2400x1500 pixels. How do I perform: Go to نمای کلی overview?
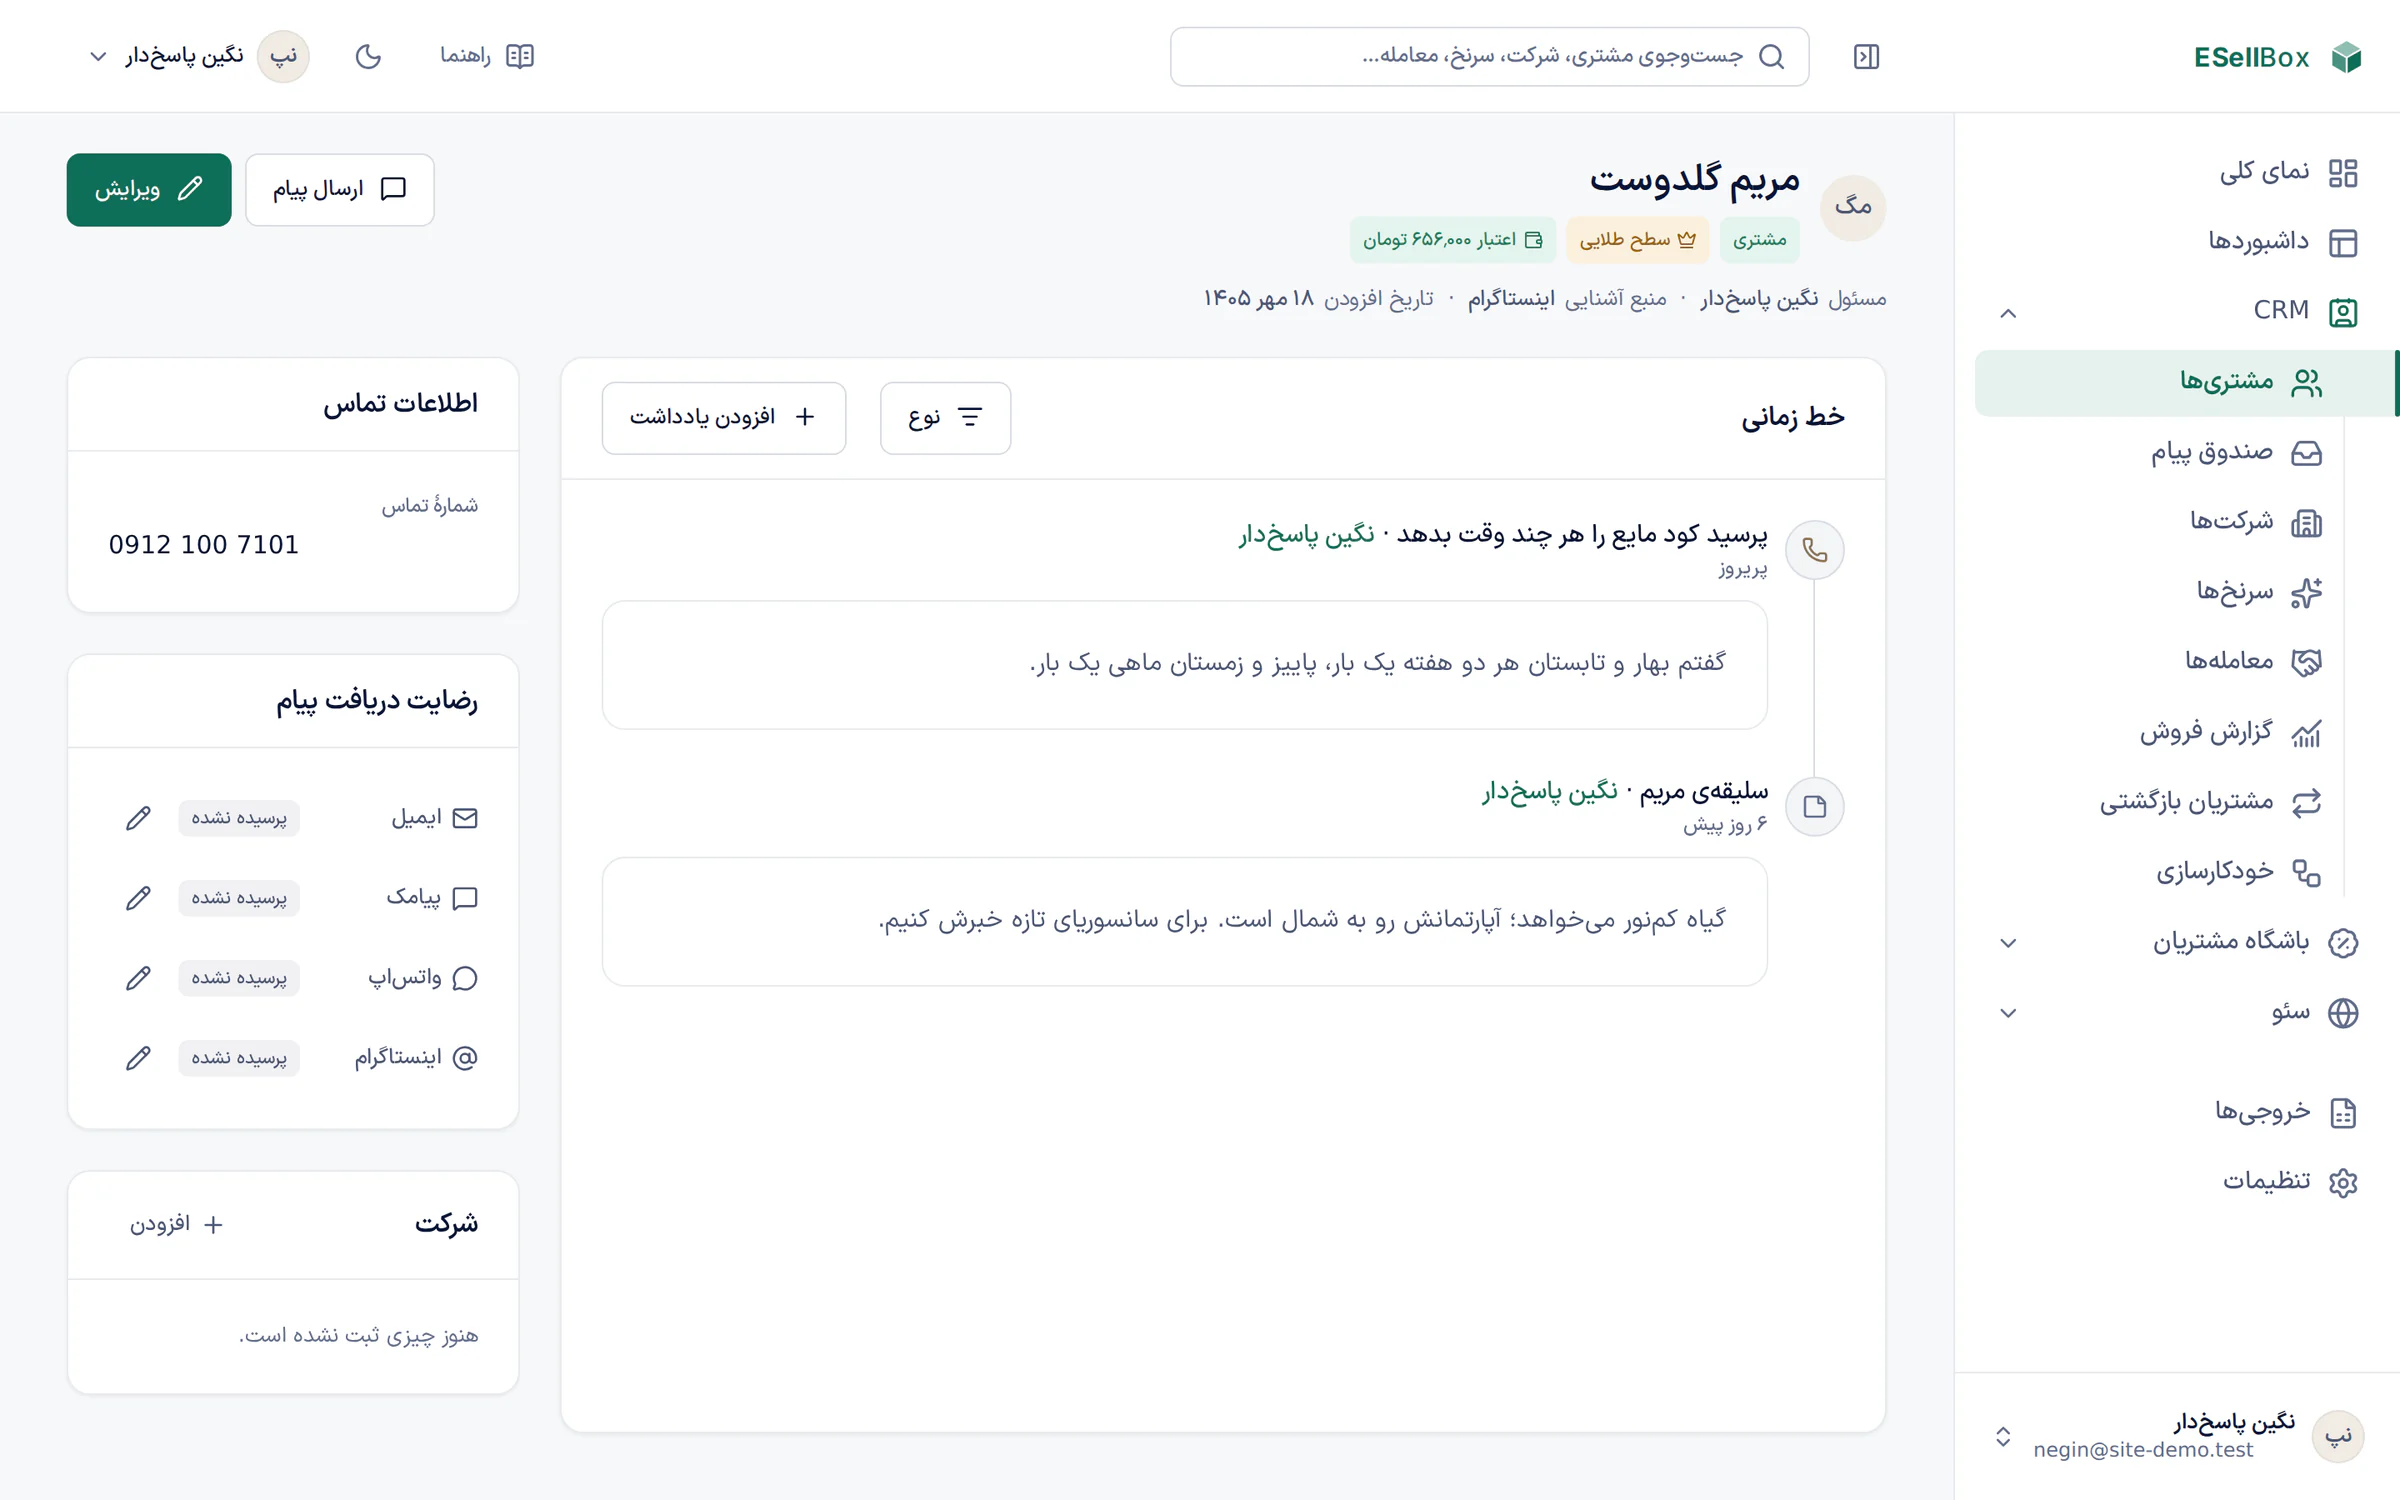2177,172
